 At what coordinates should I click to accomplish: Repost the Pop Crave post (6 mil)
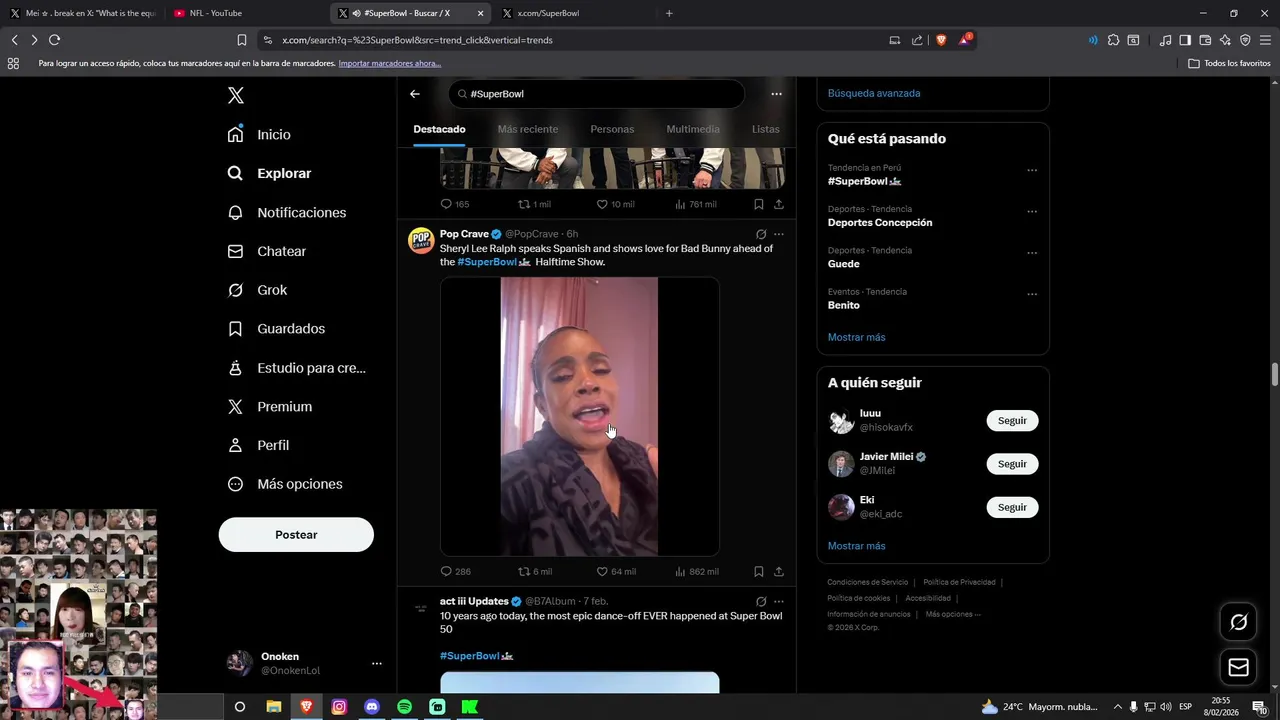[534, 572]
